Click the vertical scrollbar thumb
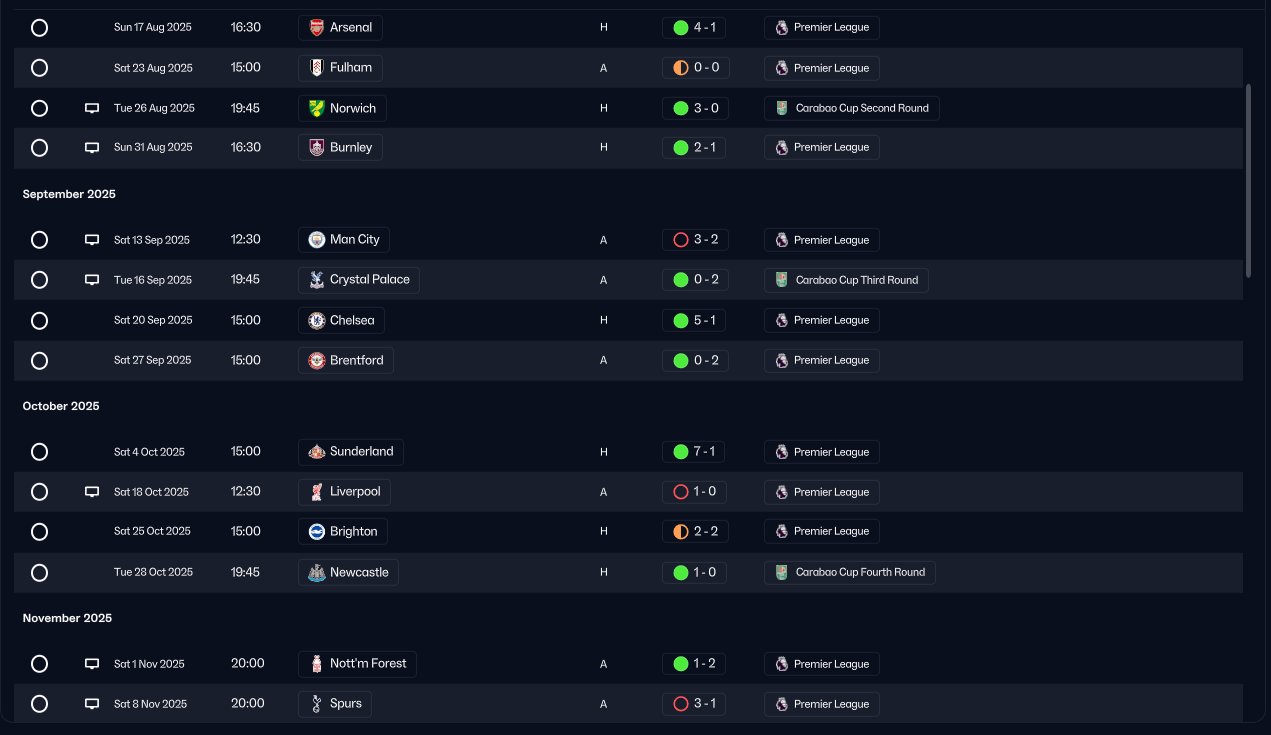The width and height of the screenshot is (1271, 735). tap(1248, 180)
